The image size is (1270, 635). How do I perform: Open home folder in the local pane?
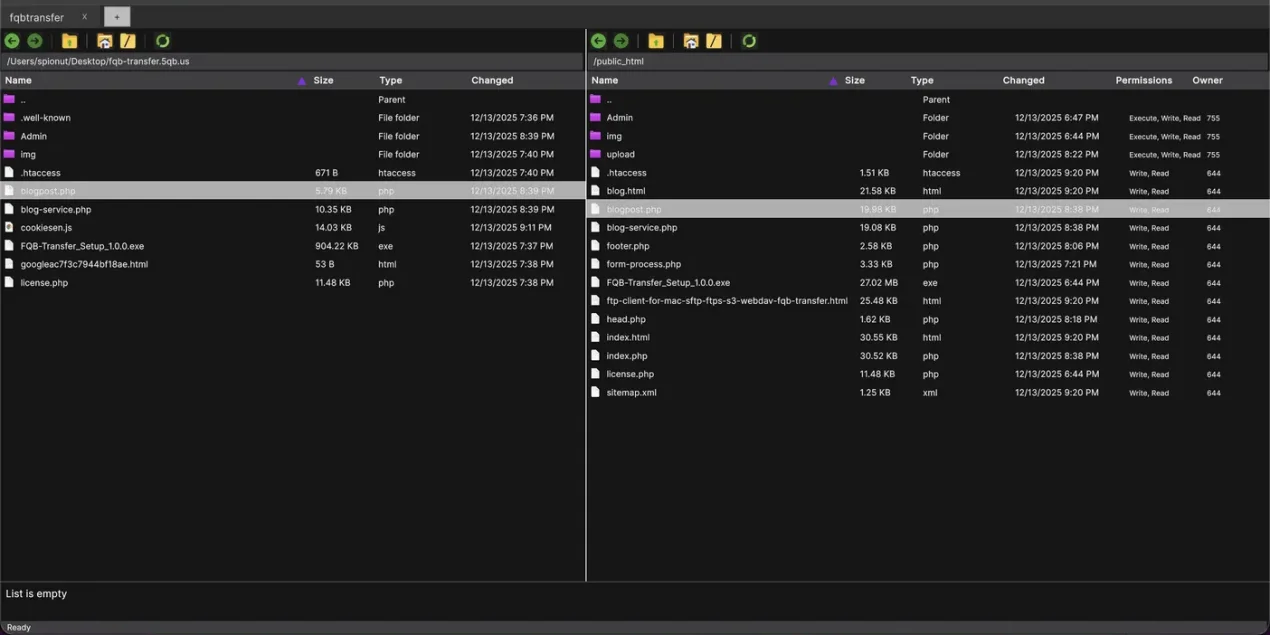pyautogui.click(x=104, y=40)
